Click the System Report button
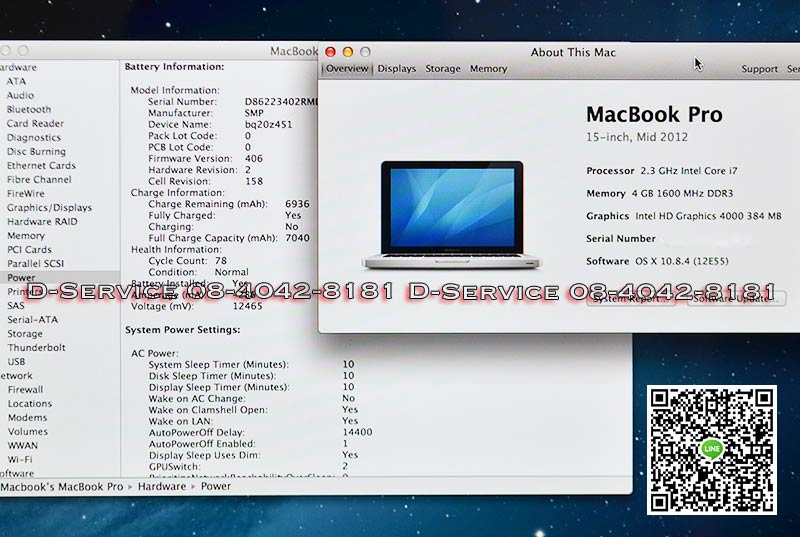 (631, 299)
